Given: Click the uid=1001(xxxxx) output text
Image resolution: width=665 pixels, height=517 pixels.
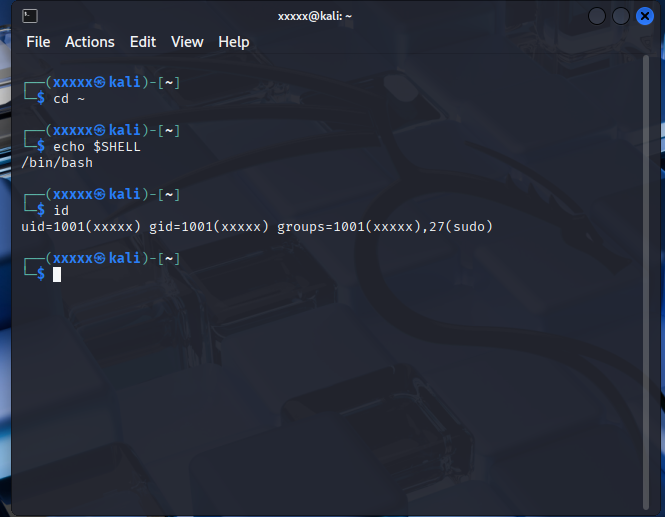Looking at the screenshot, I should point(81,226).
